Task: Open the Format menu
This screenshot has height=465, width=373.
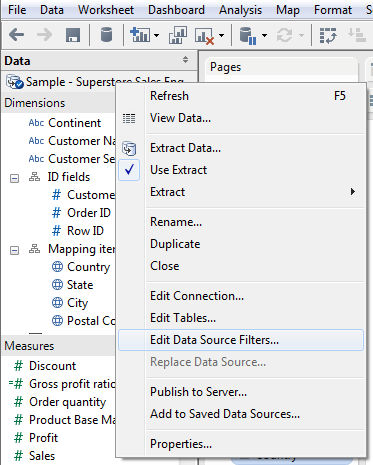Action: [x=333, y=10]
